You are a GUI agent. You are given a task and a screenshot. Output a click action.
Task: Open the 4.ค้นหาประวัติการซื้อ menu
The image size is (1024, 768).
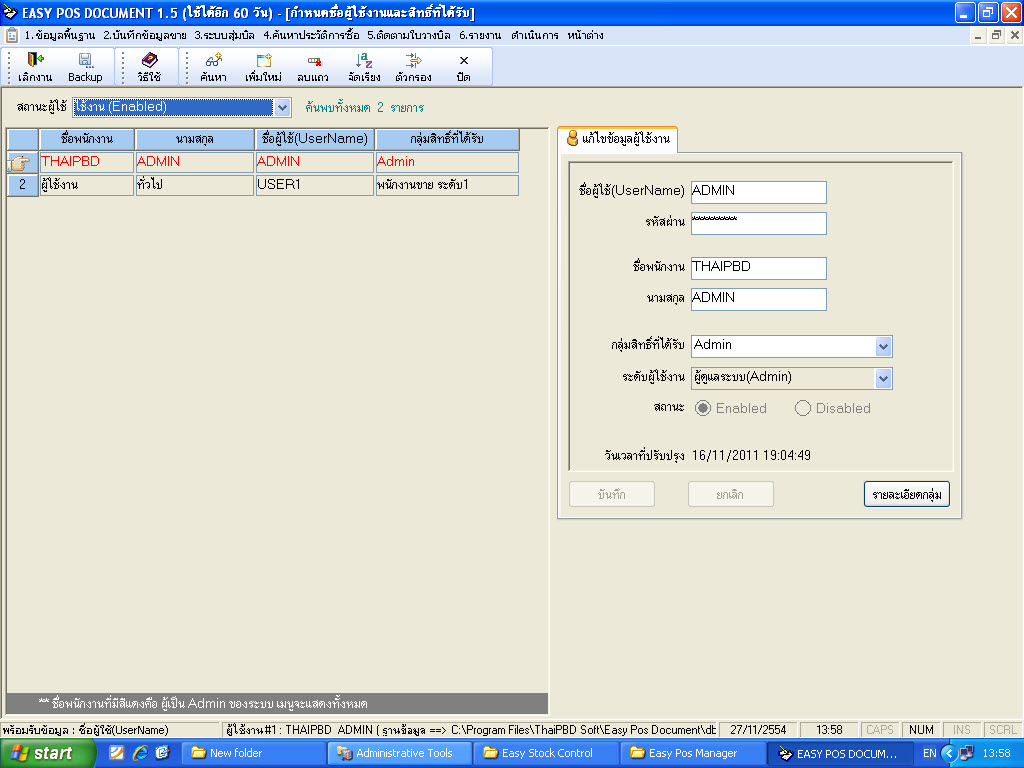tap(311, 35)
